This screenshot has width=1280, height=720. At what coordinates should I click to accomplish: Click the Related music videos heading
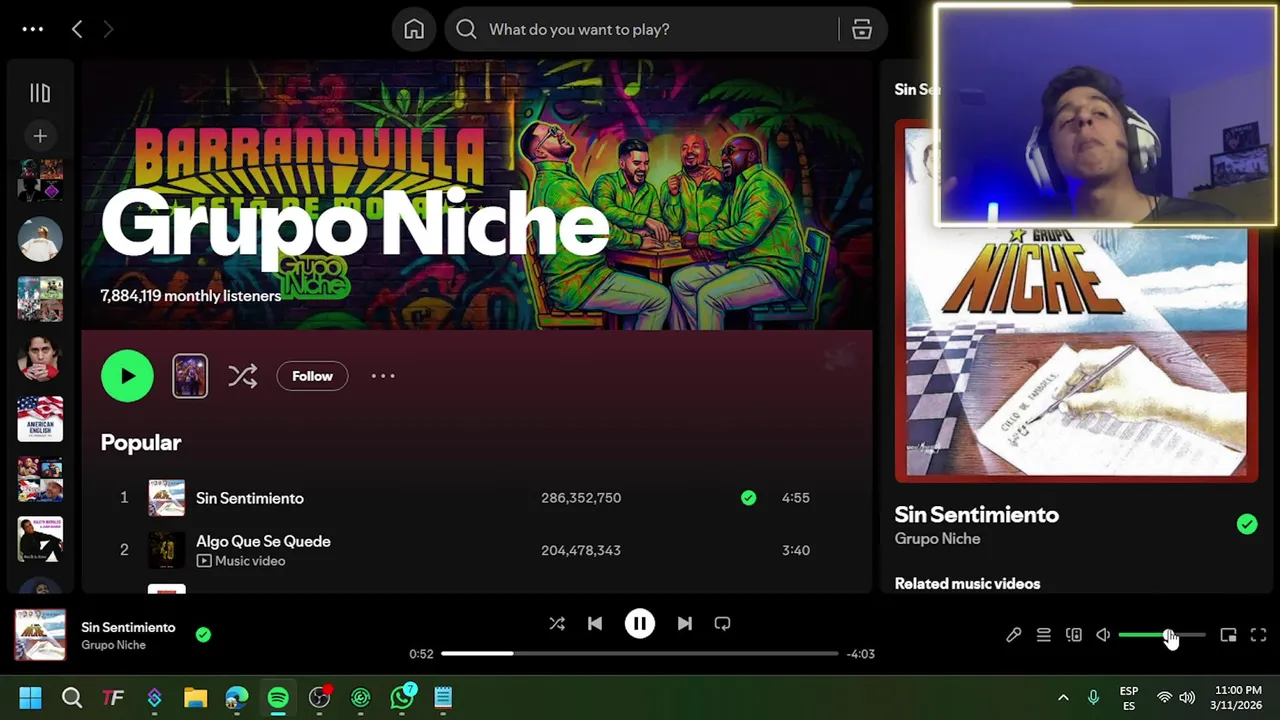(967, 583)
